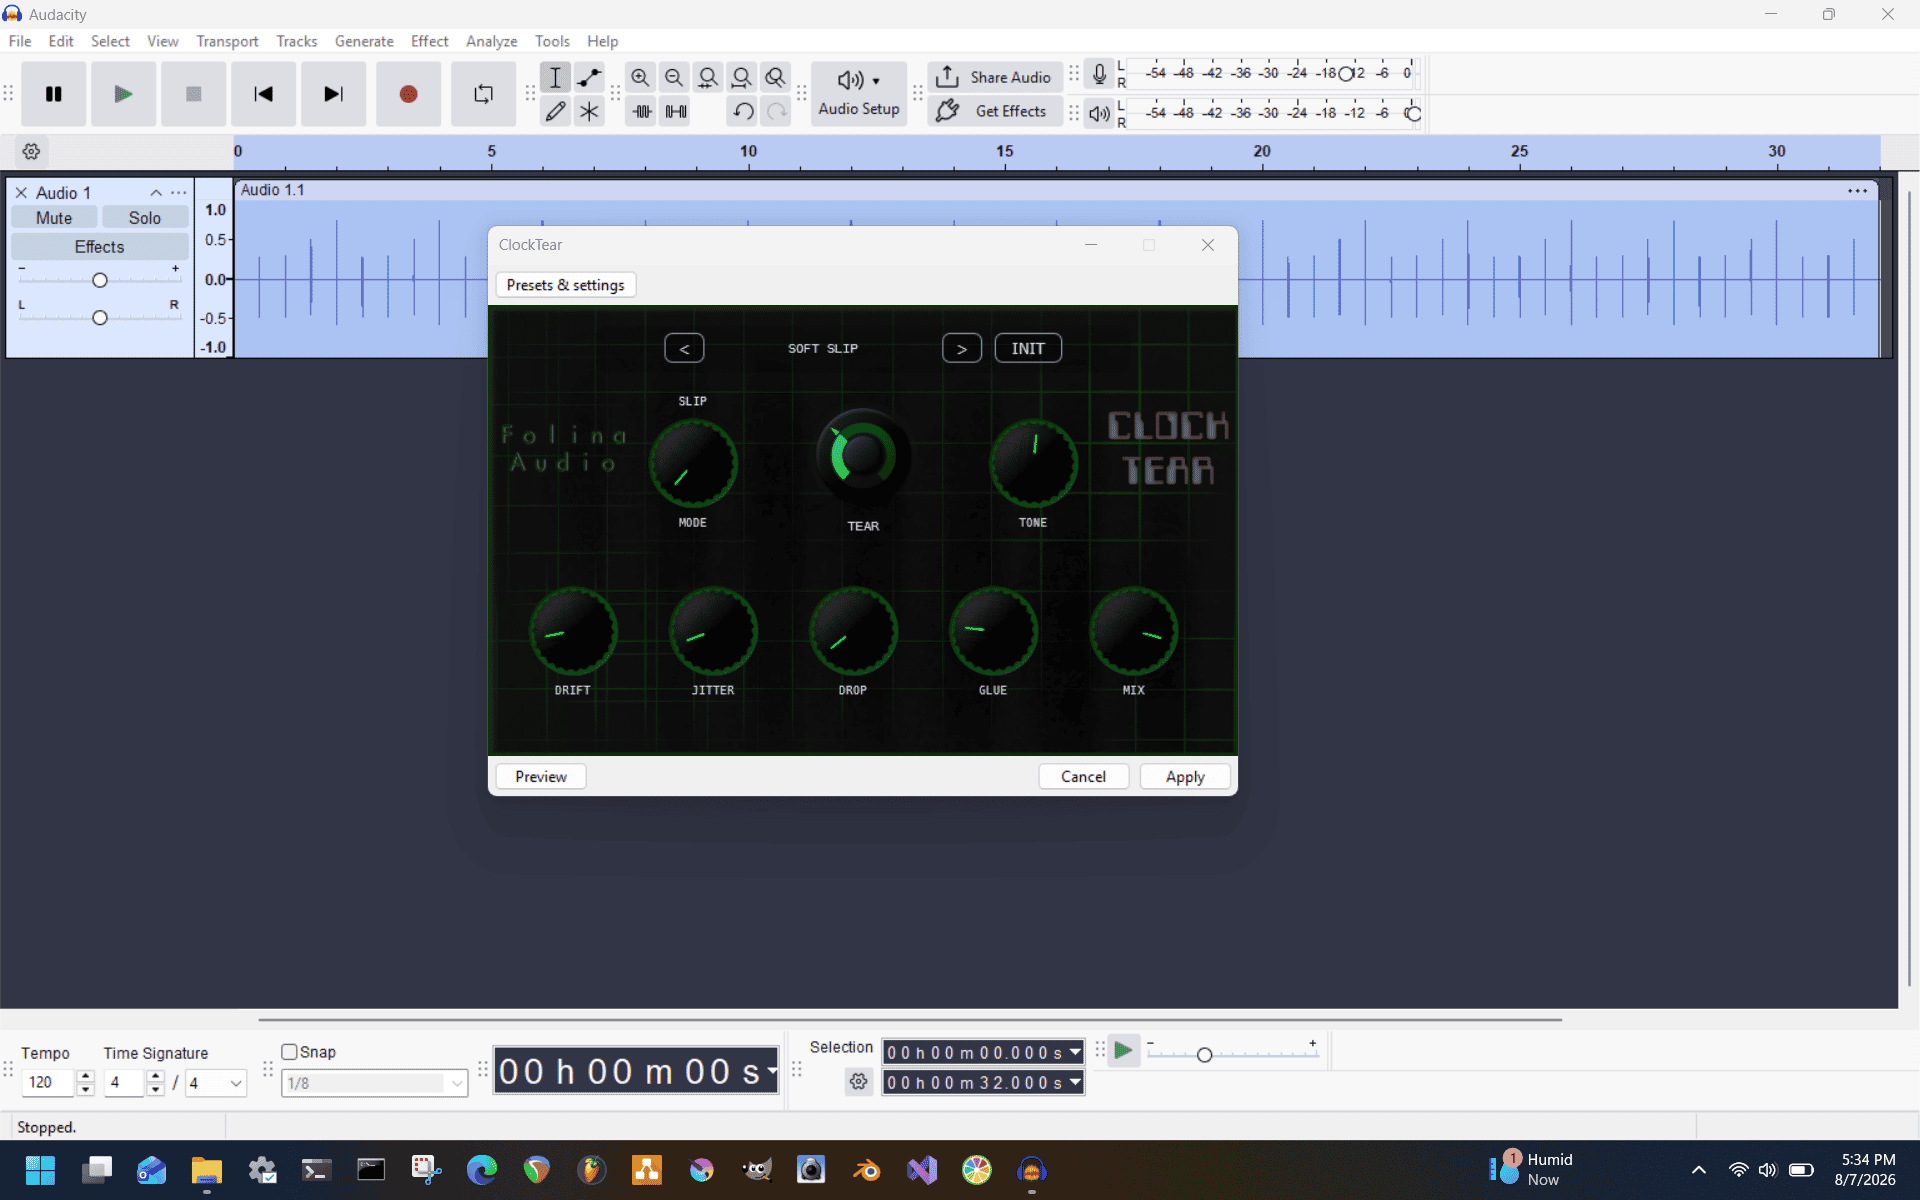This screenshot has width=1920, height=1200.
Task: Click Silence audio selection icon
Action: click(x=676, y=111)
